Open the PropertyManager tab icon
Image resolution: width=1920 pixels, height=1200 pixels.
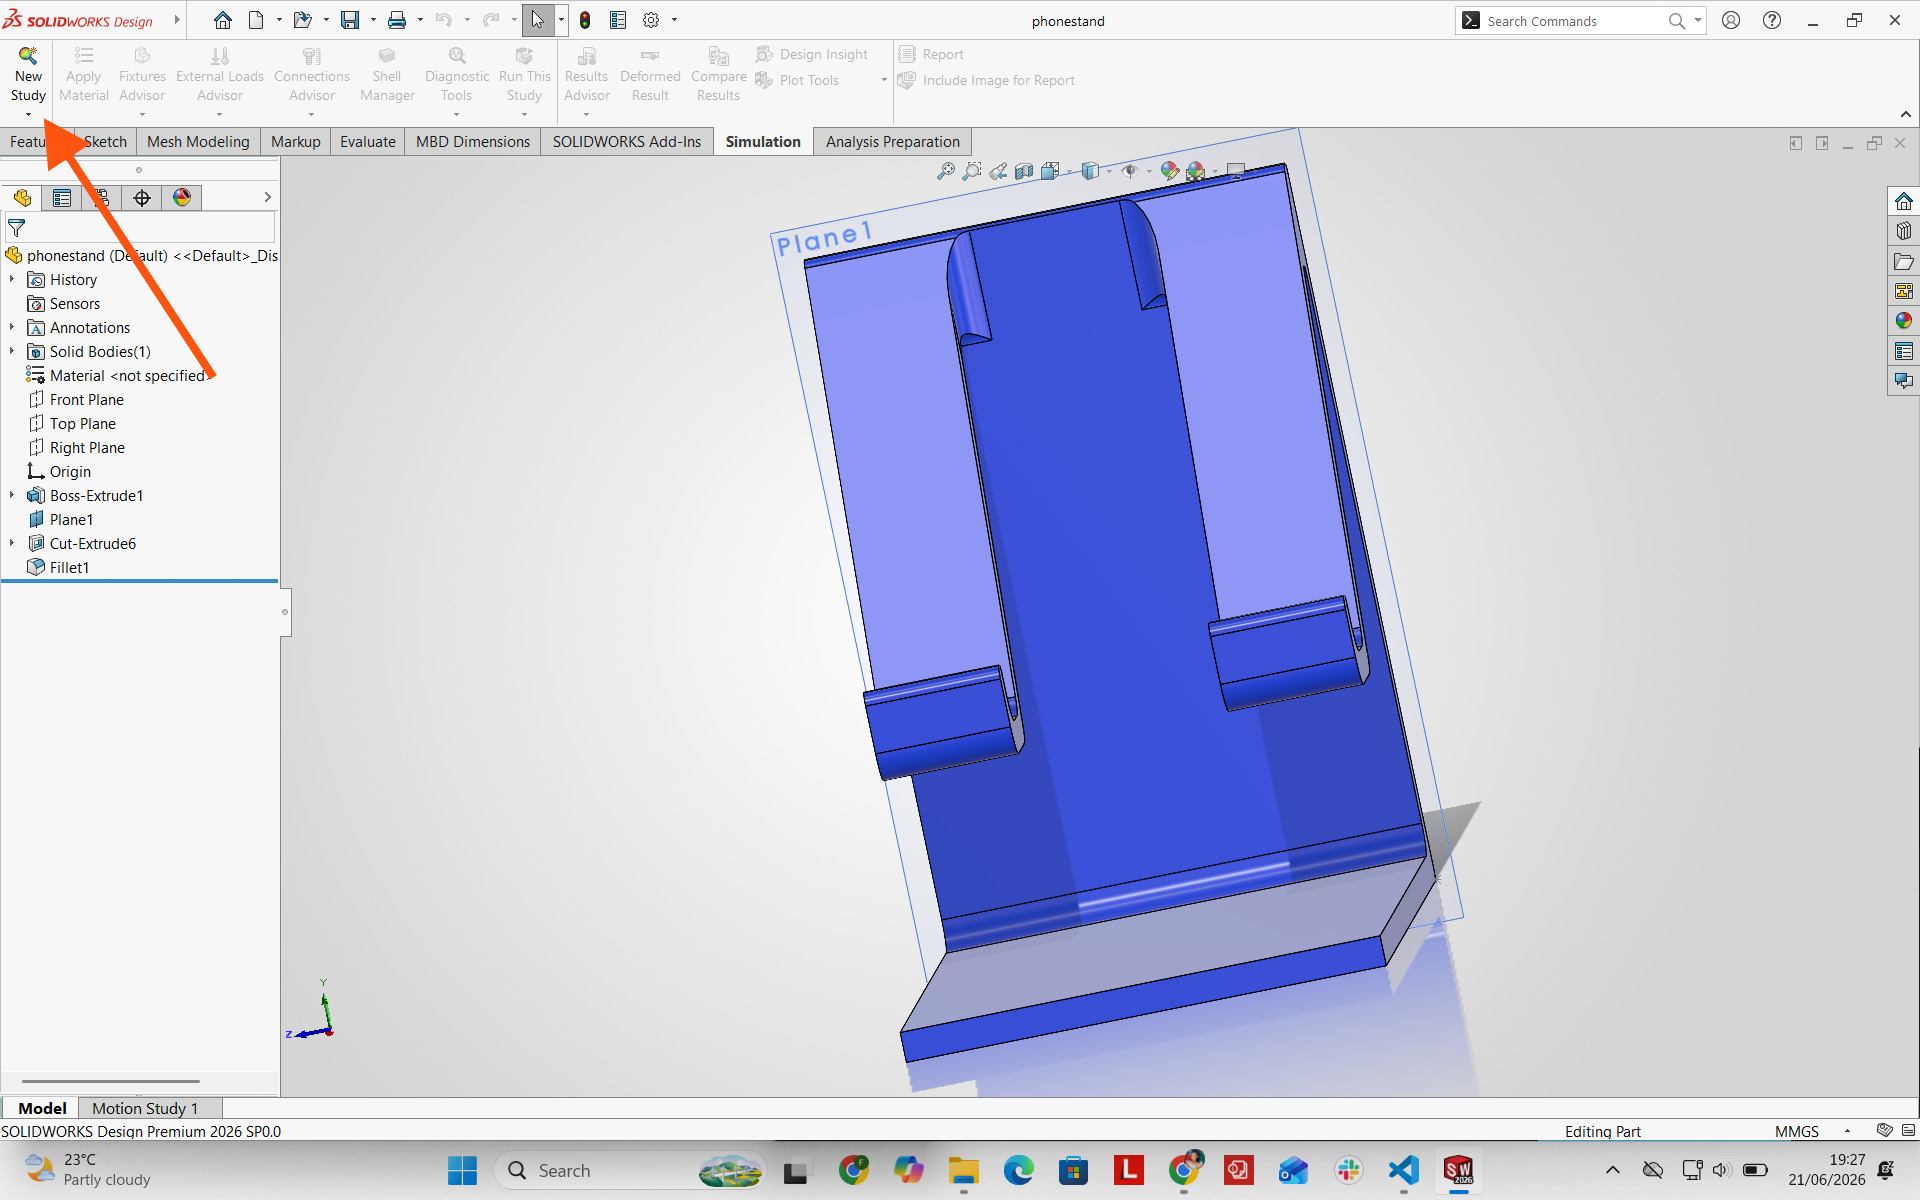pos(62,198)
